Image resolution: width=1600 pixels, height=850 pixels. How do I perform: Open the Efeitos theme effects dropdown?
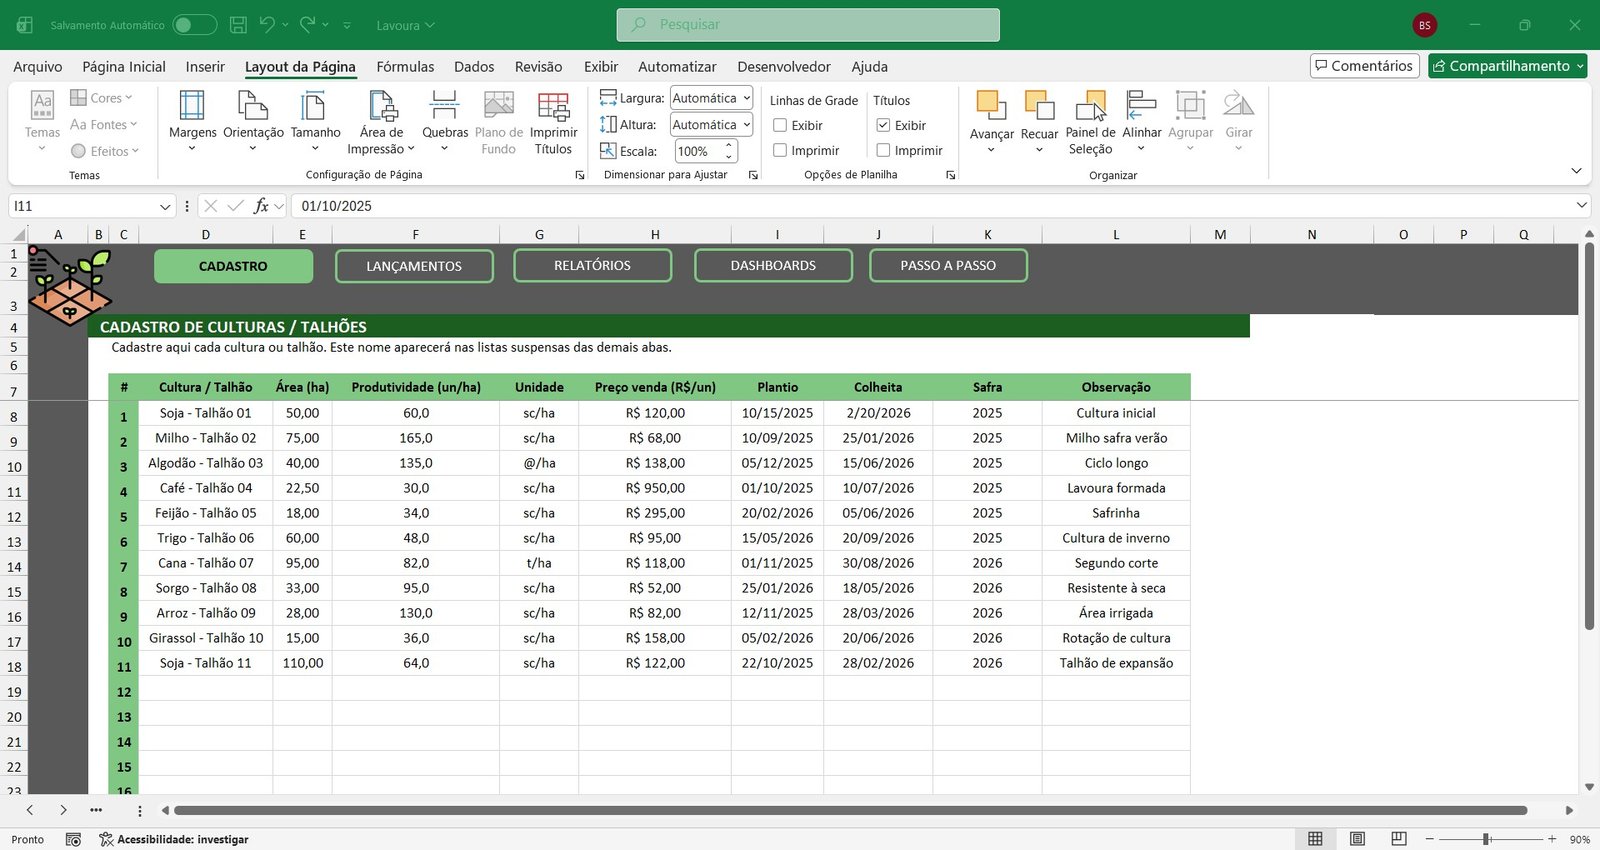[x=104, y=151]
